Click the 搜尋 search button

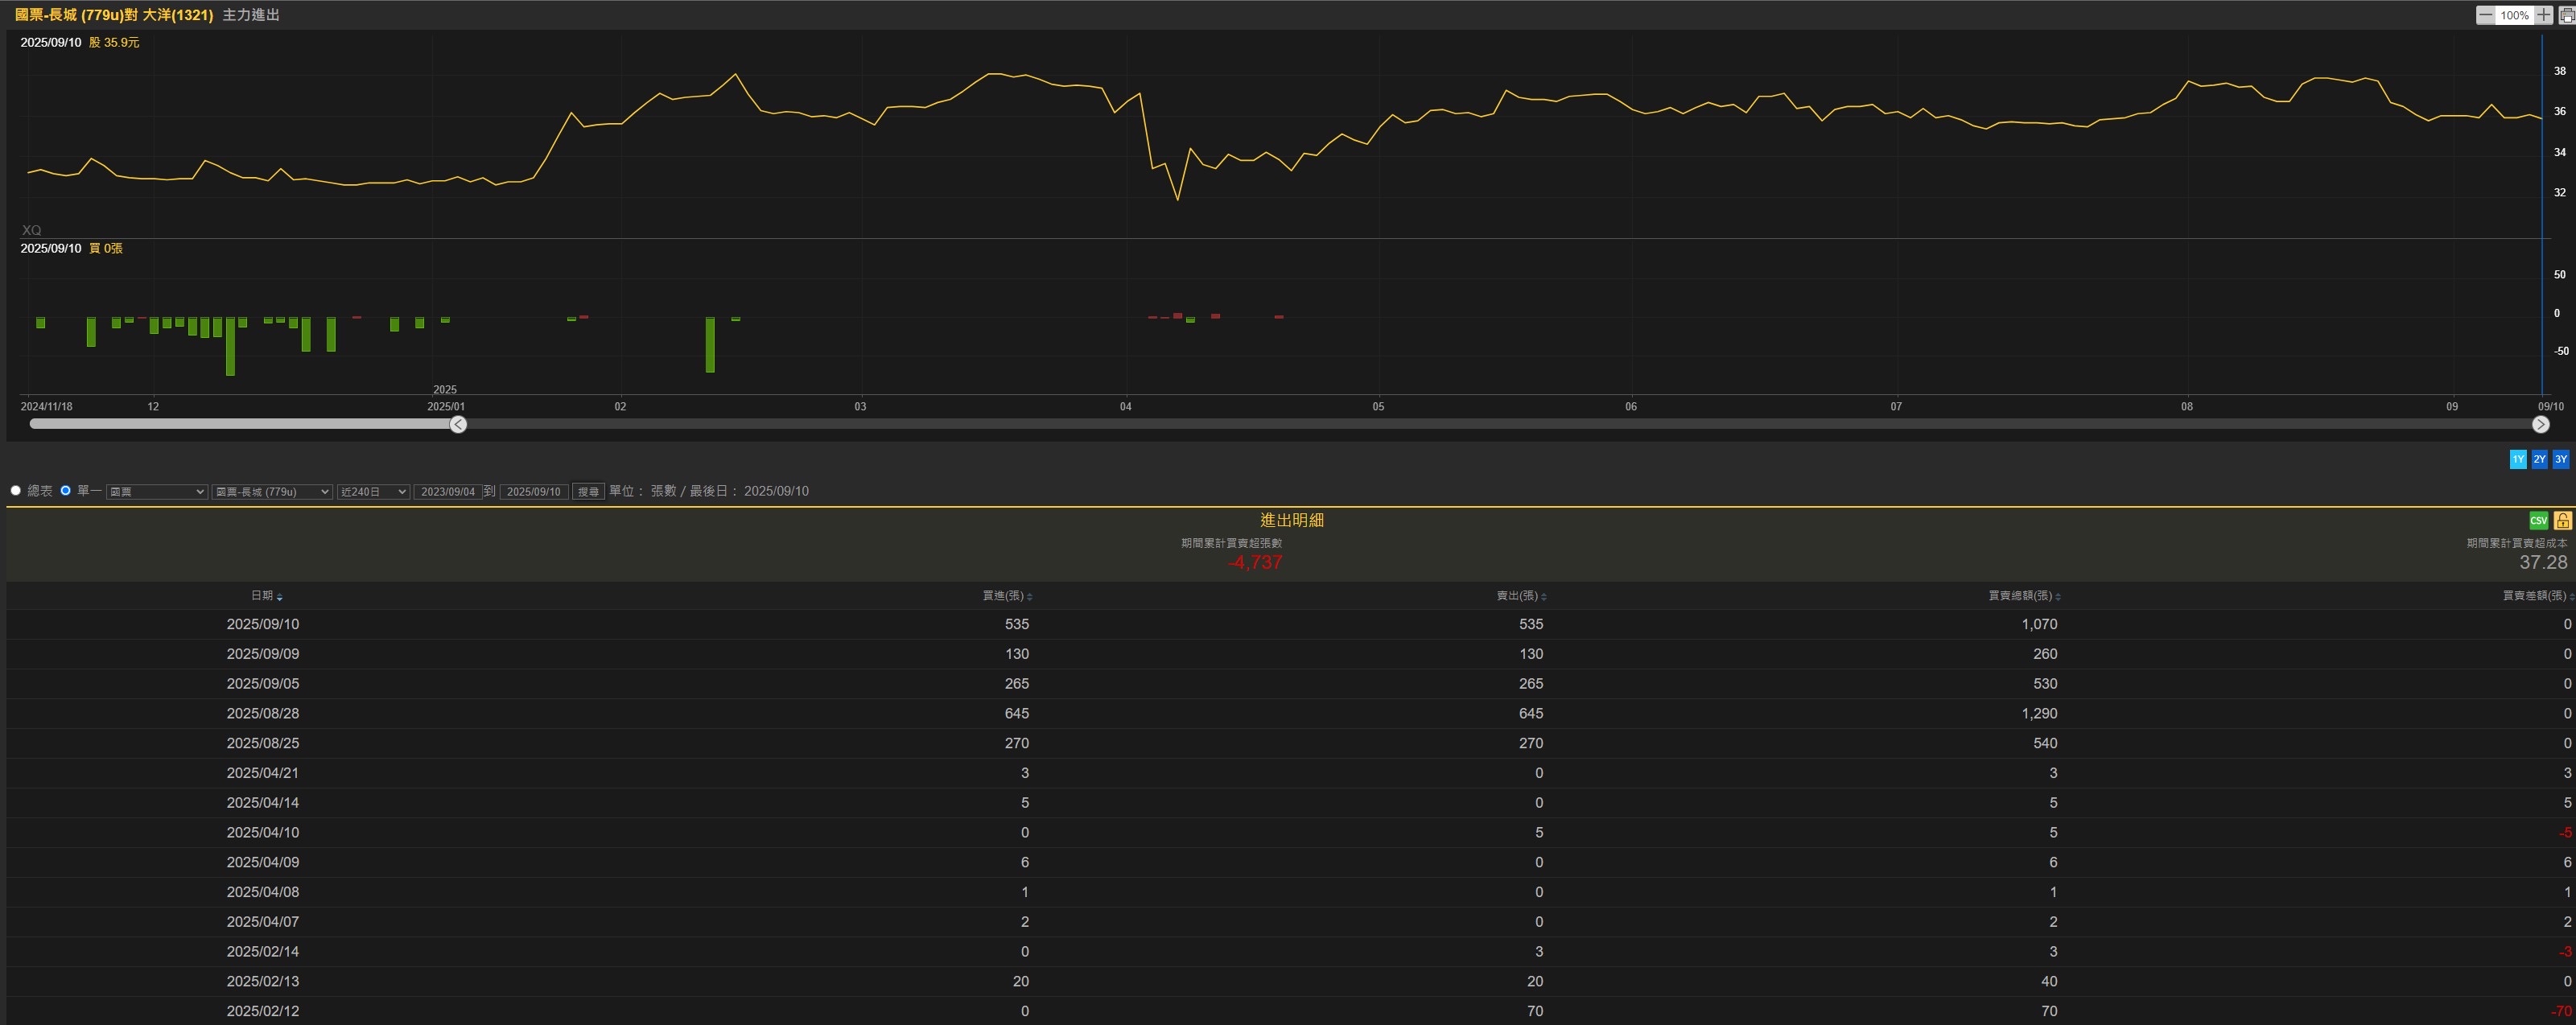588,492
